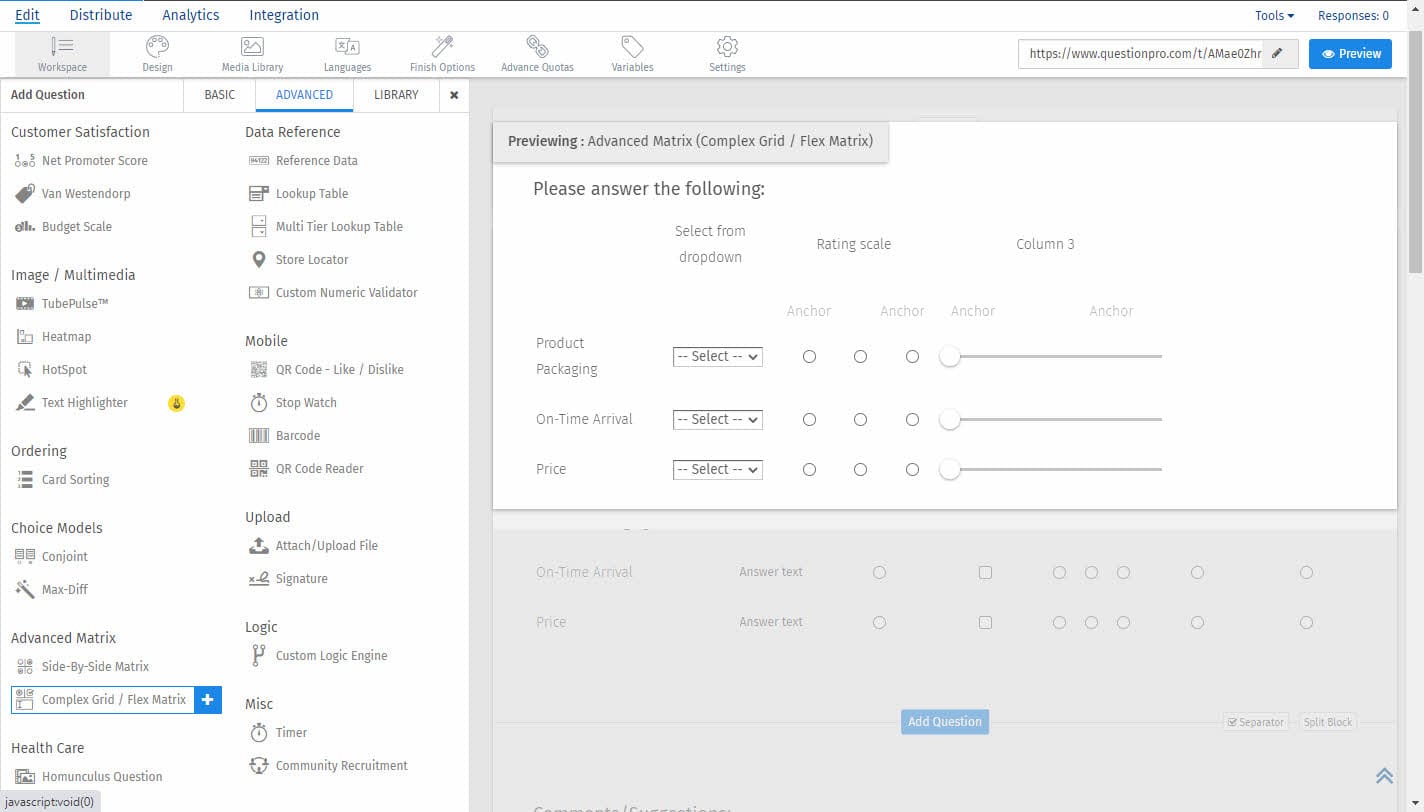Choose the Net Promoter Score question type
This screenshot has height=812, width=1424.
click(94, 161)
